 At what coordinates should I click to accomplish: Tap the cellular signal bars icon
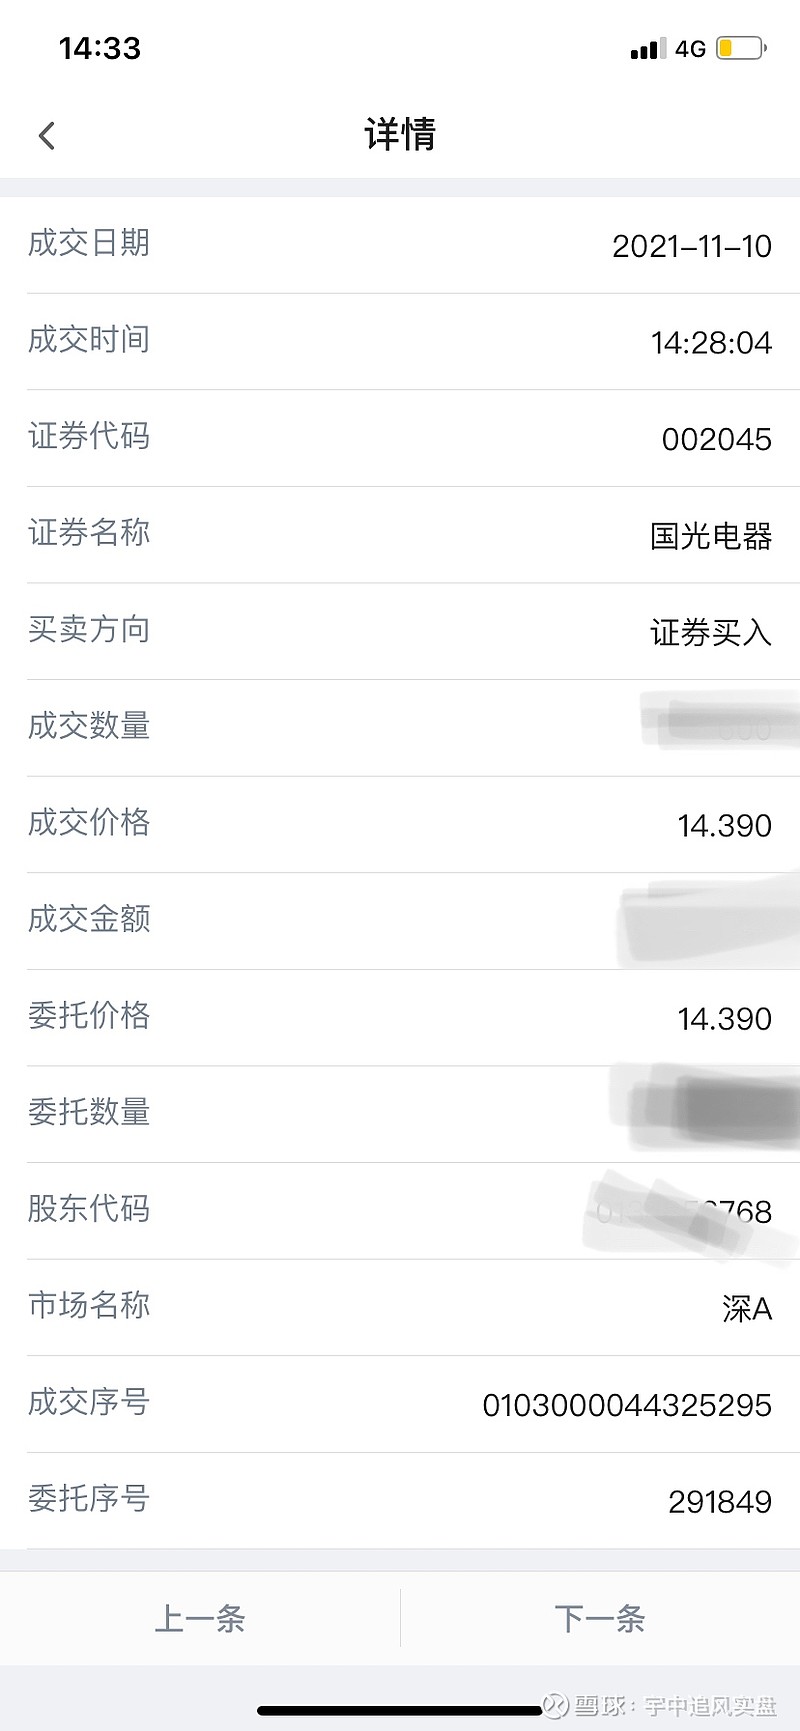(648, 48)
